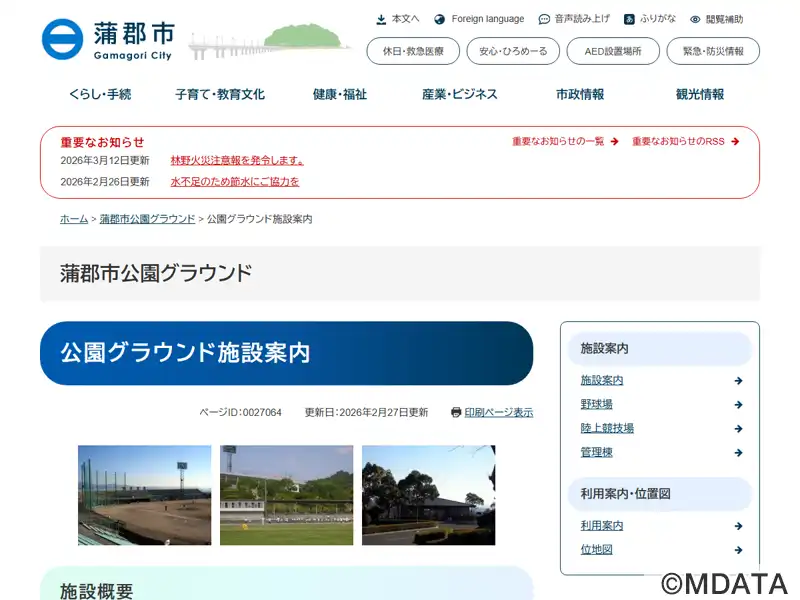Open 野球場 in the sidebar
The width and height of the screenshot is (800, 600).
point(596,404)
